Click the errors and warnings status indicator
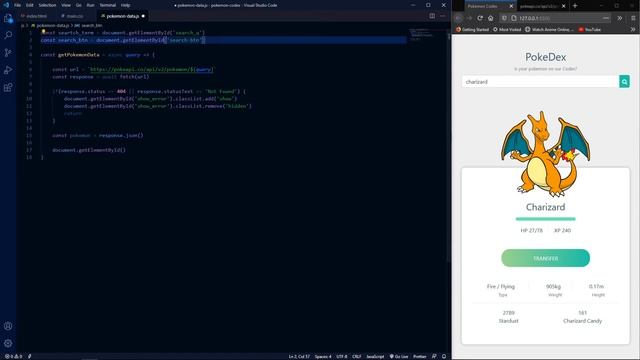The image size is (640, 360). [13, 356]
